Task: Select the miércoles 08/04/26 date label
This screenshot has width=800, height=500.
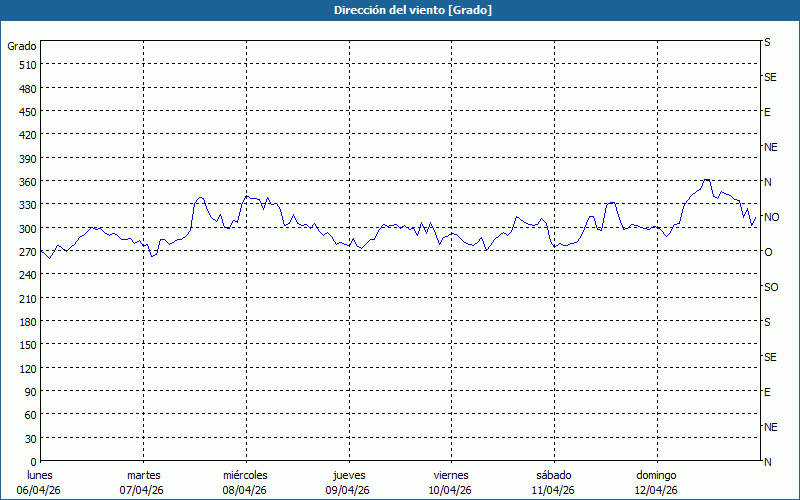Action: click(245, 482)
